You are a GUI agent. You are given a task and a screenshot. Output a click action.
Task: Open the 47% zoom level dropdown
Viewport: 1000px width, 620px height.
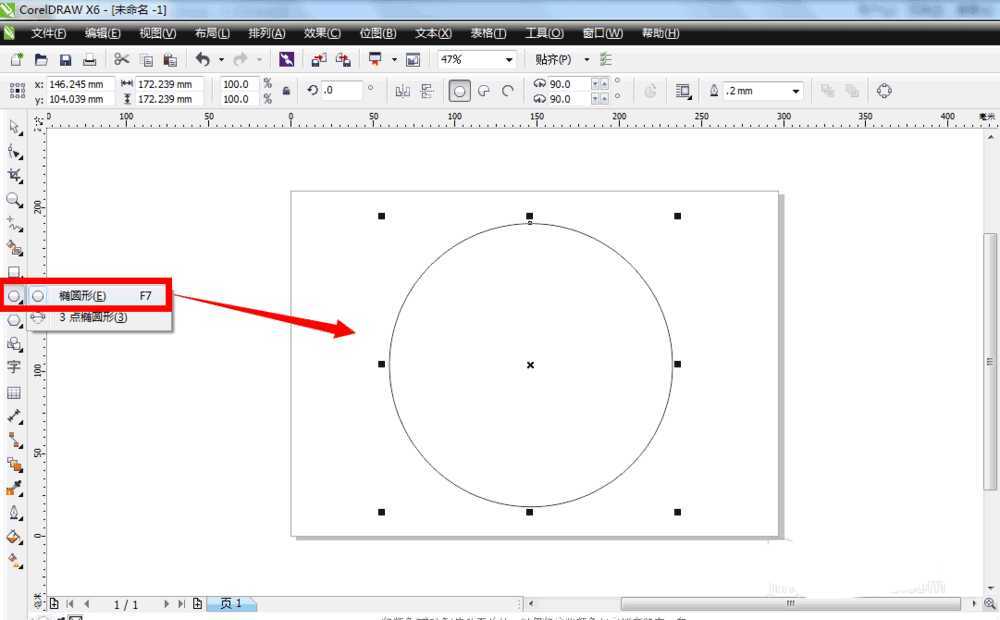[x=509, y=60]
